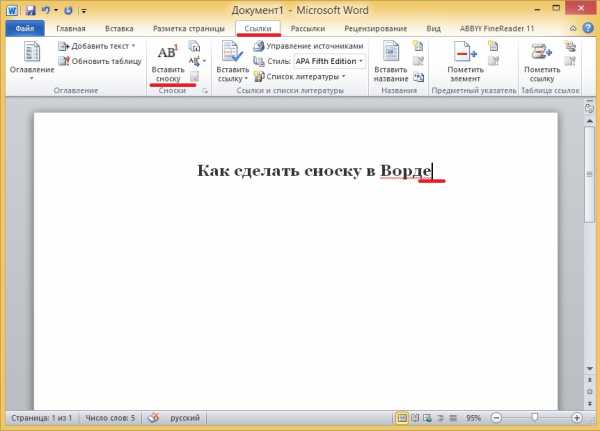
Task: Click Вставить ссылку insert citation button
Action: click(233, 62)
